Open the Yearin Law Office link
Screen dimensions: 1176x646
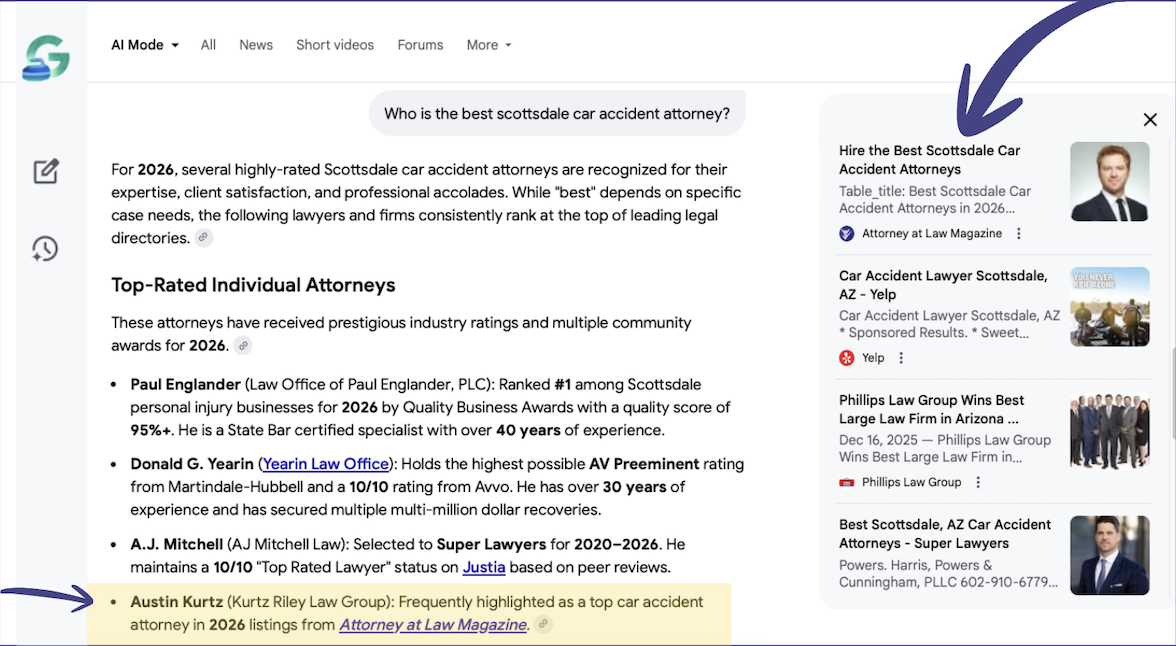coord(326,464)
